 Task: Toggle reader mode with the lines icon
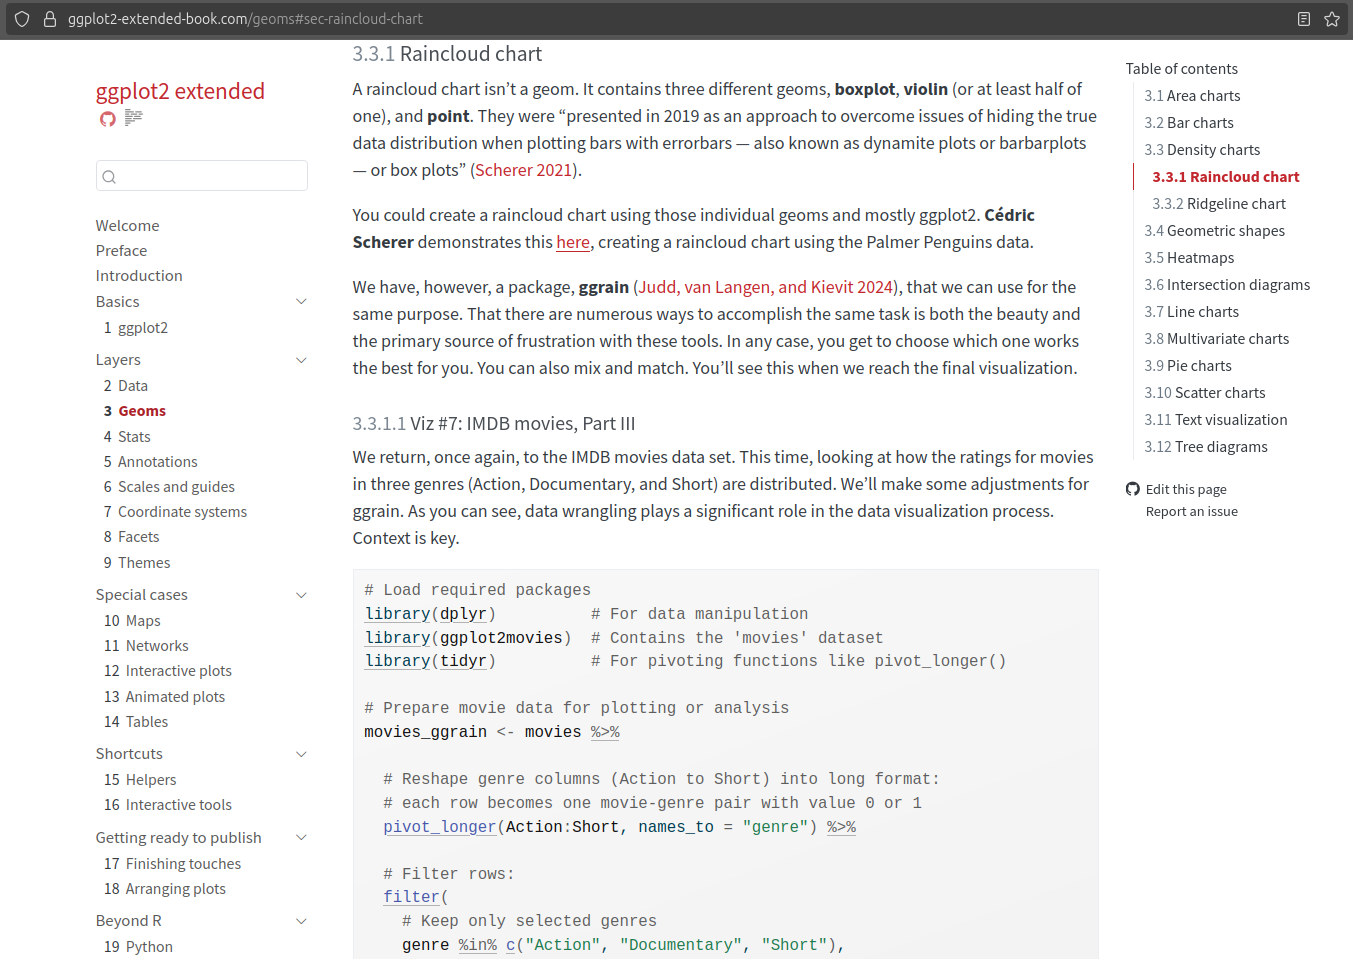coord(133,118)
